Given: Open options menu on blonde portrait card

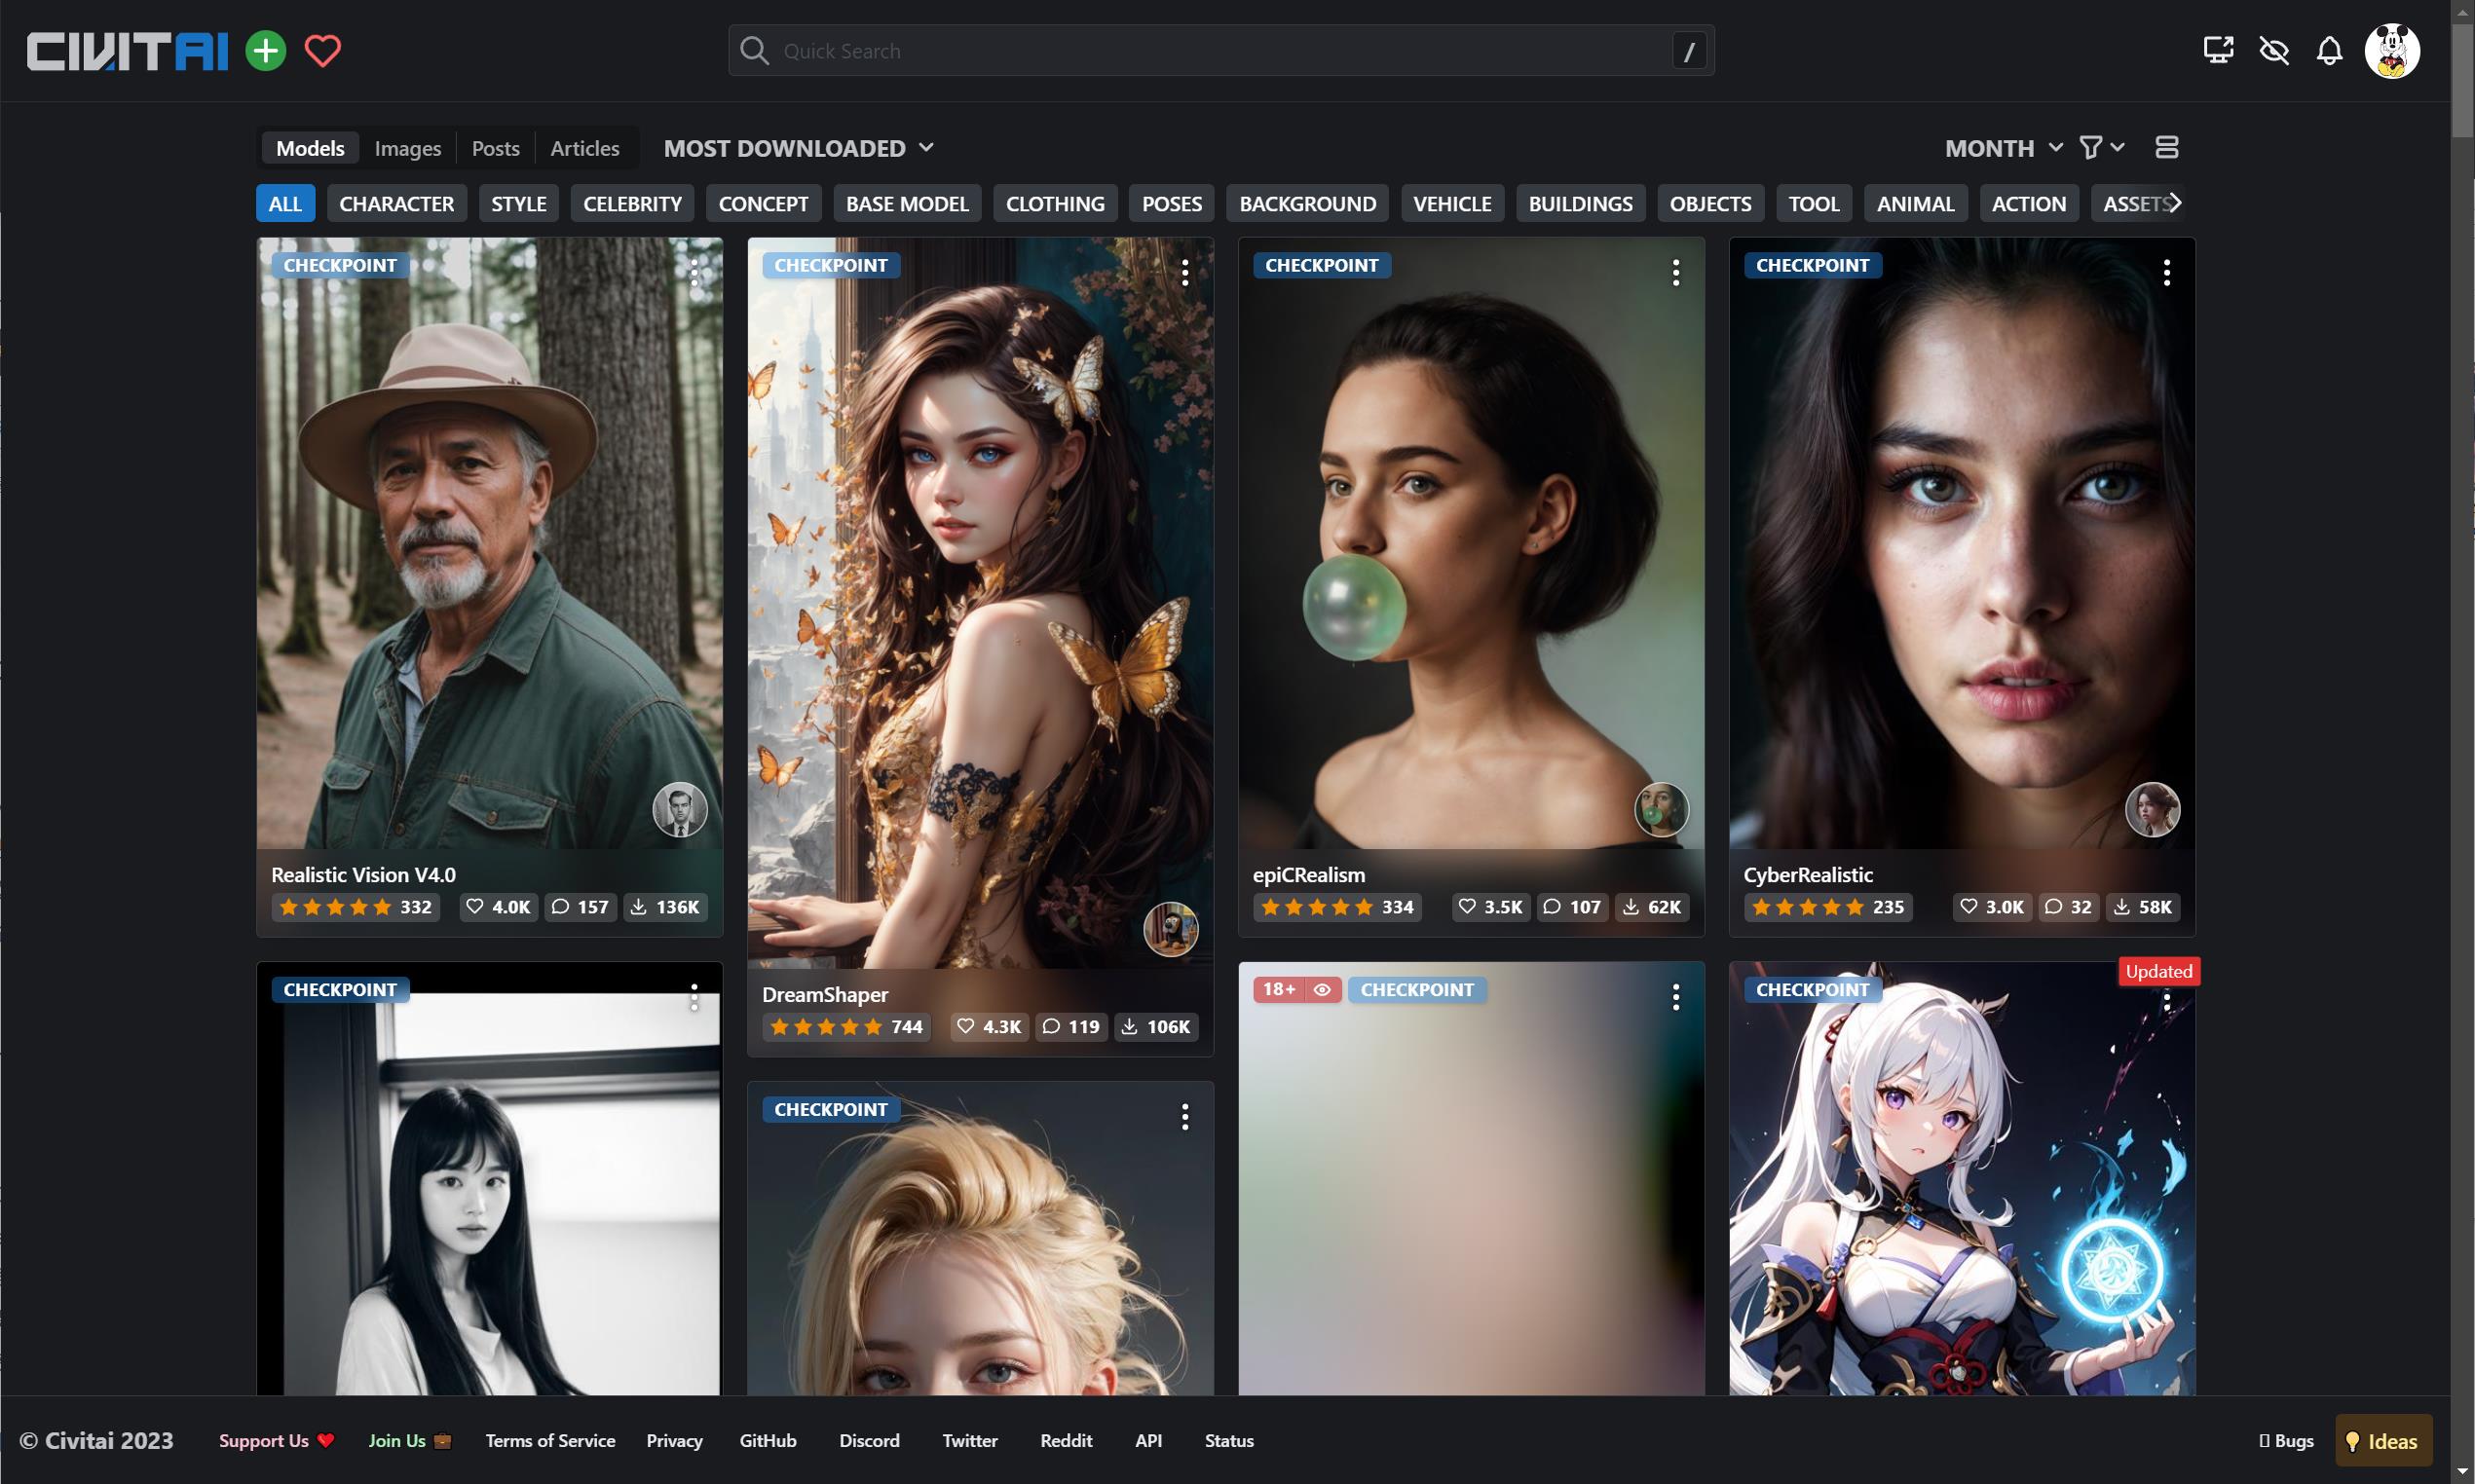Looking at the screenshot, I should pyautogui.click(x=1185, y=1116).
